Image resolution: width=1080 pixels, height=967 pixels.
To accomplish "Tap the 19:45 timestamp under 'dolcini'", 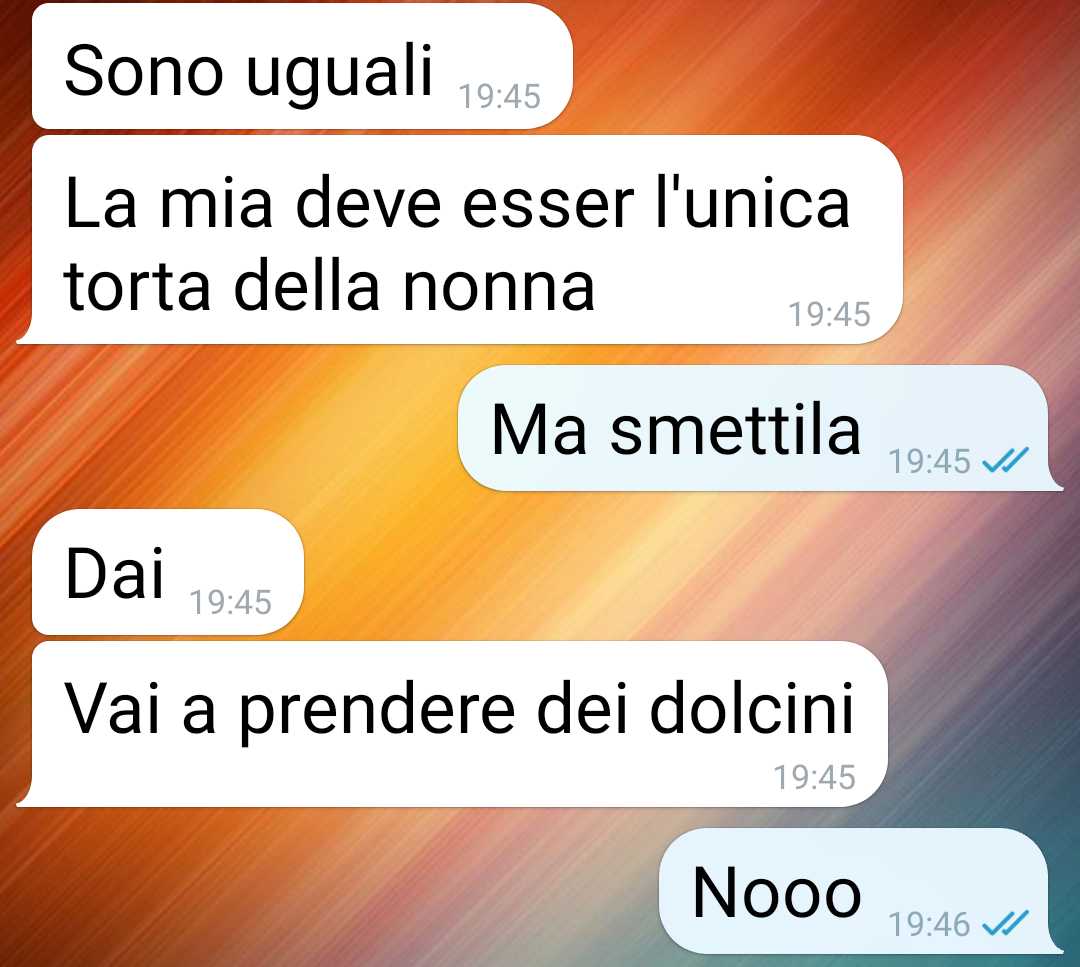I will pos(814,777).
